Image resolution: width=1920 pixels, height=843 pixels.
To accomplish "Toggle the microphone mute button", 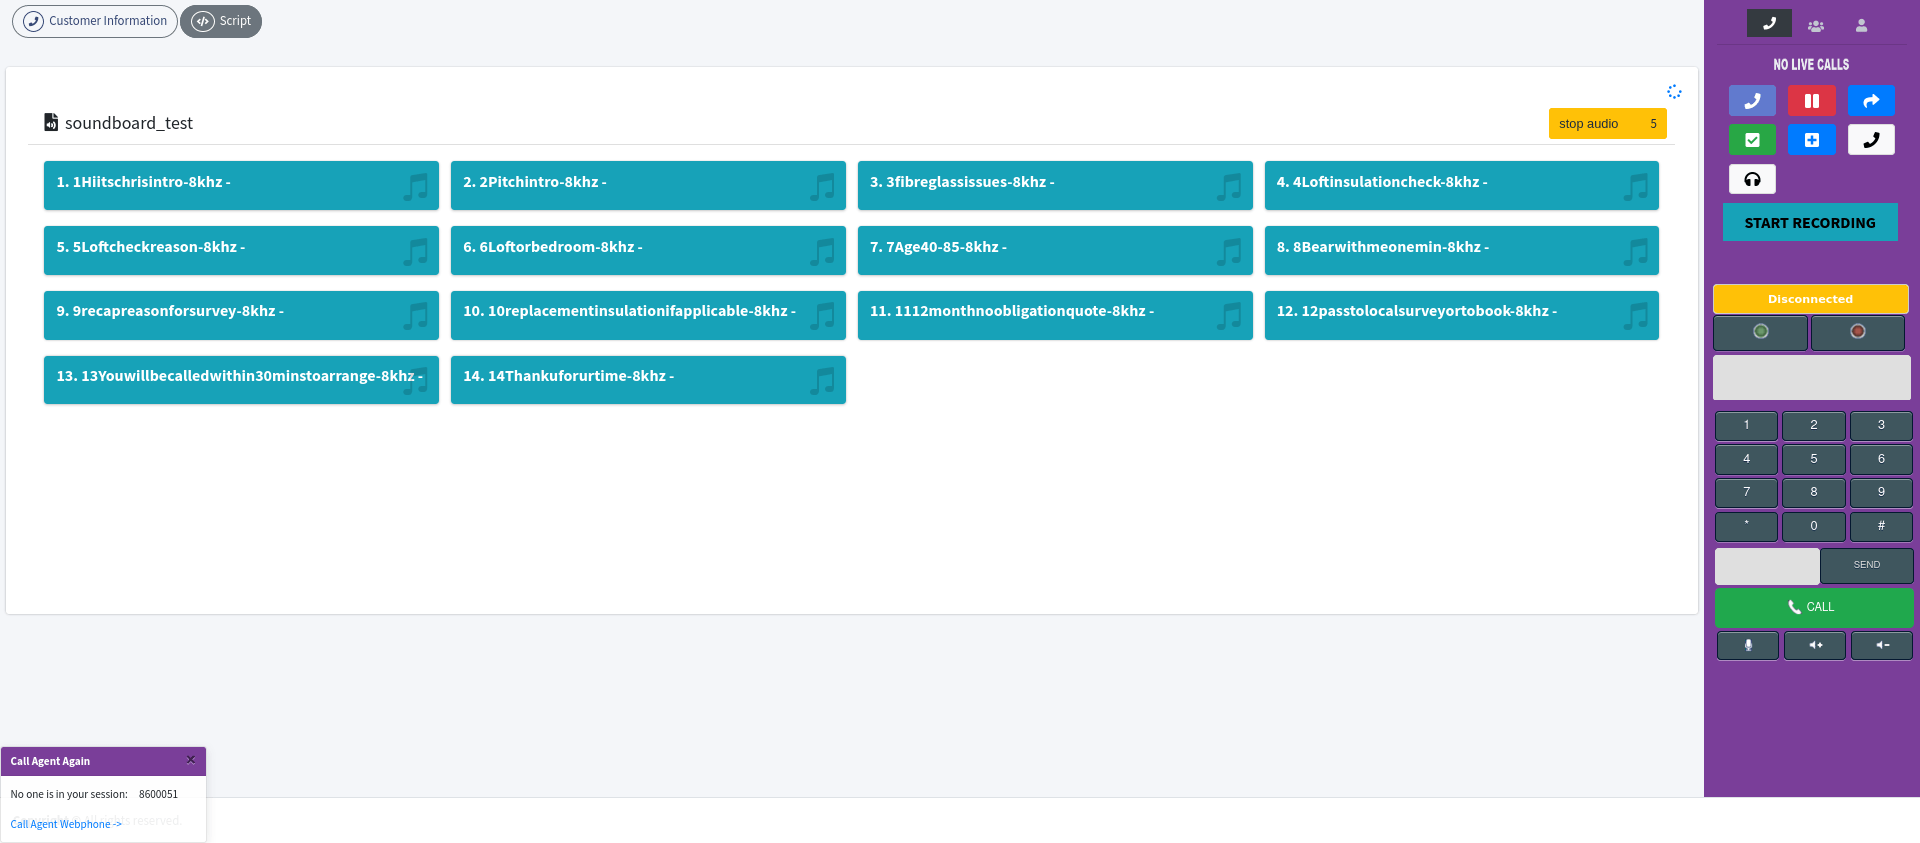I will [x=1748, y=646].
